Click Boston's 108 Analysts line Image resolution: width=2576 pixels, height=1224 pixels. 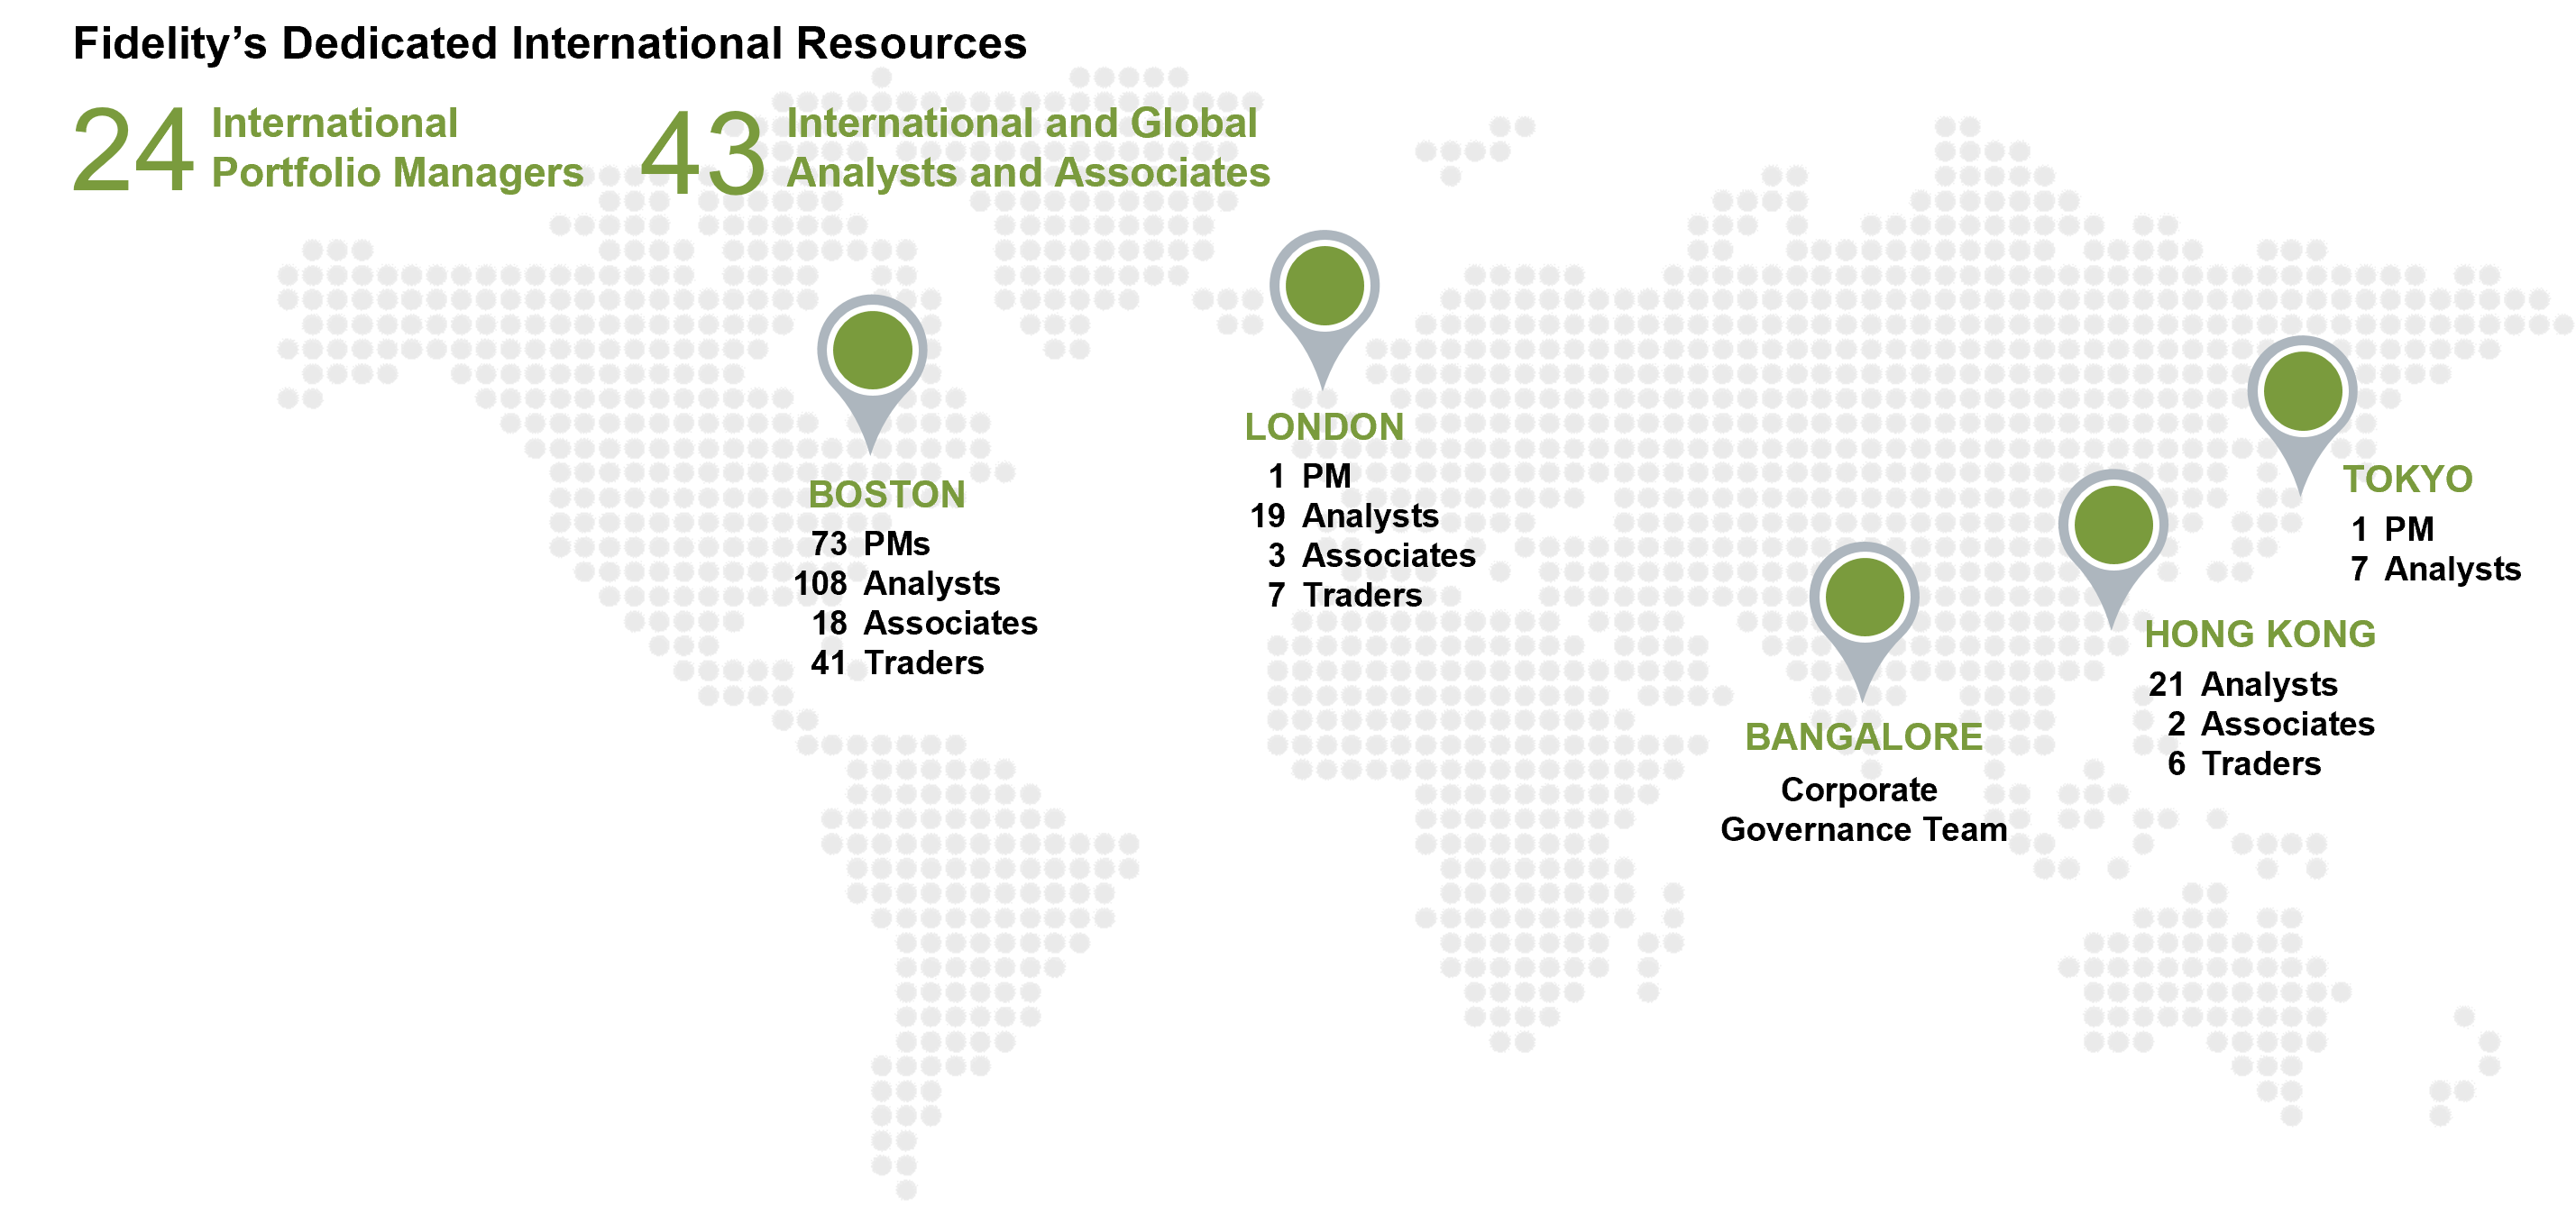pyautogui.click(x=897, y=583)
